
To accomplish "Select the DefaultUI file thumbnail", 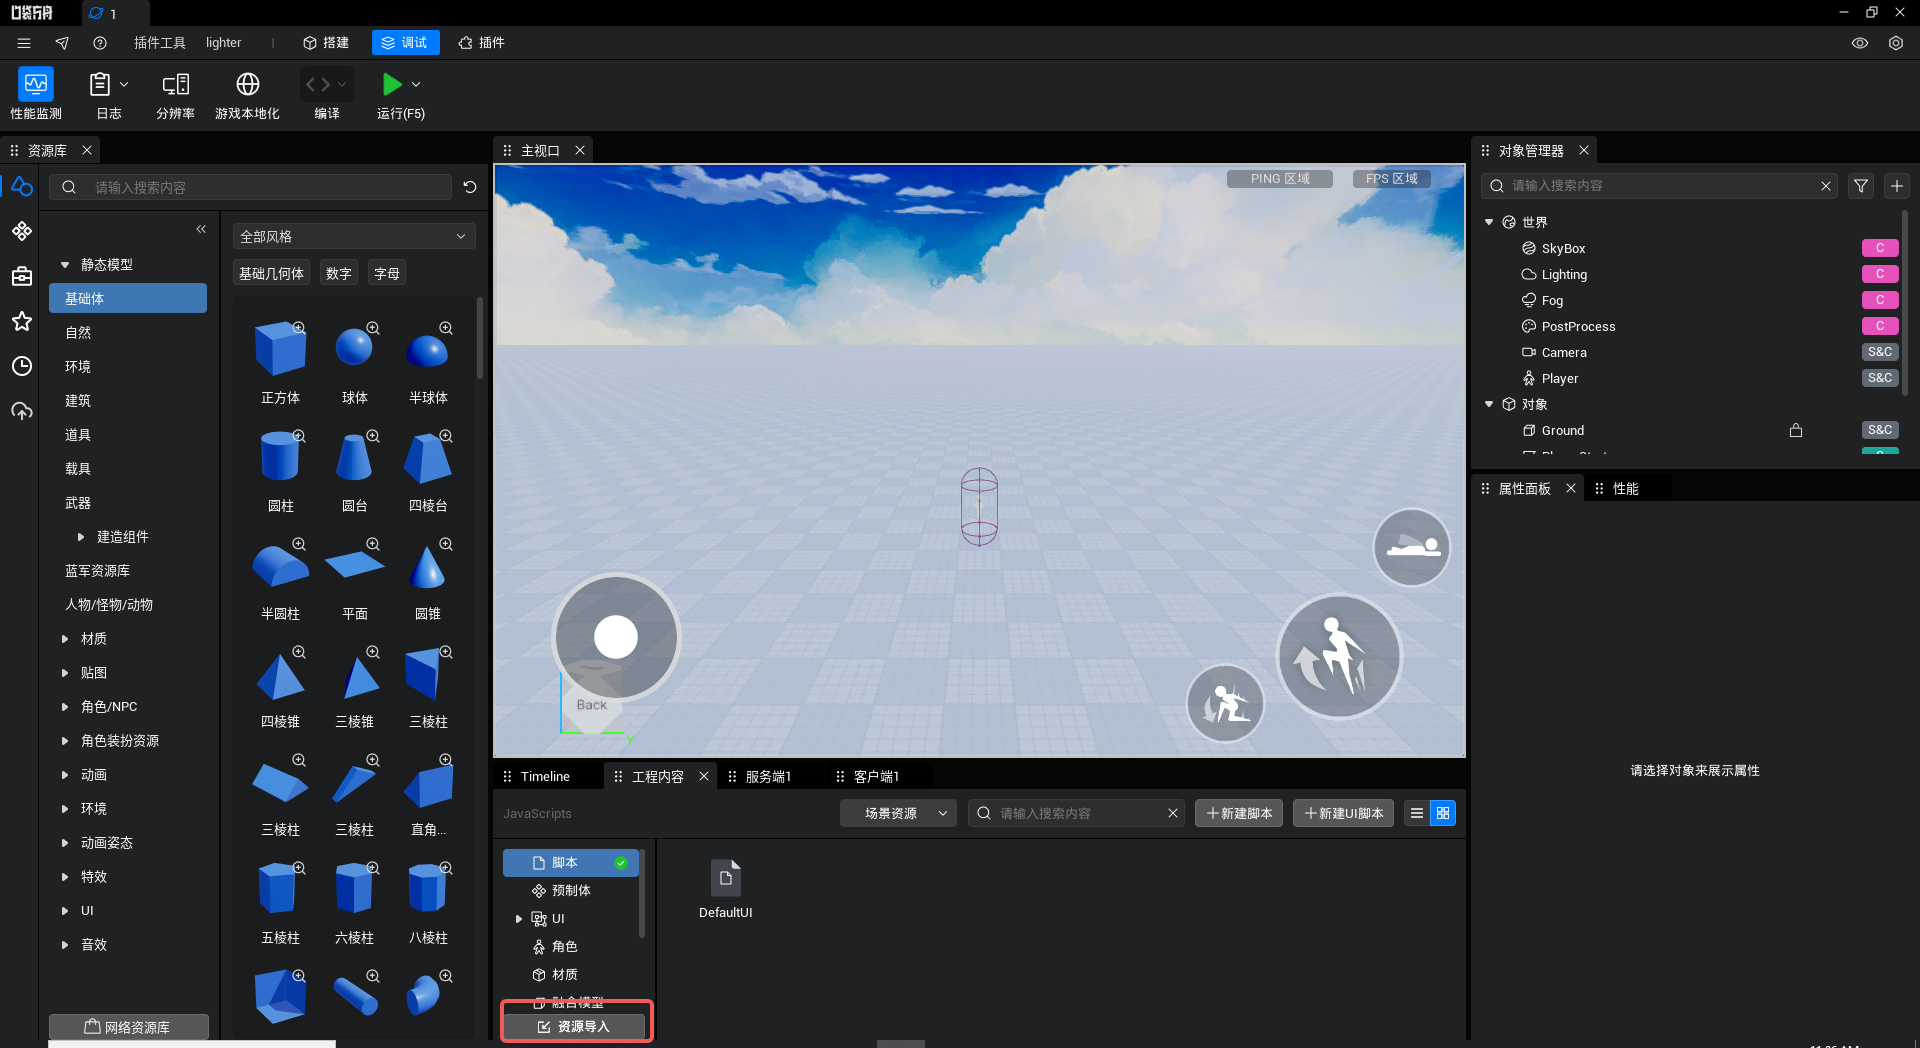I will tap(726, 878).
